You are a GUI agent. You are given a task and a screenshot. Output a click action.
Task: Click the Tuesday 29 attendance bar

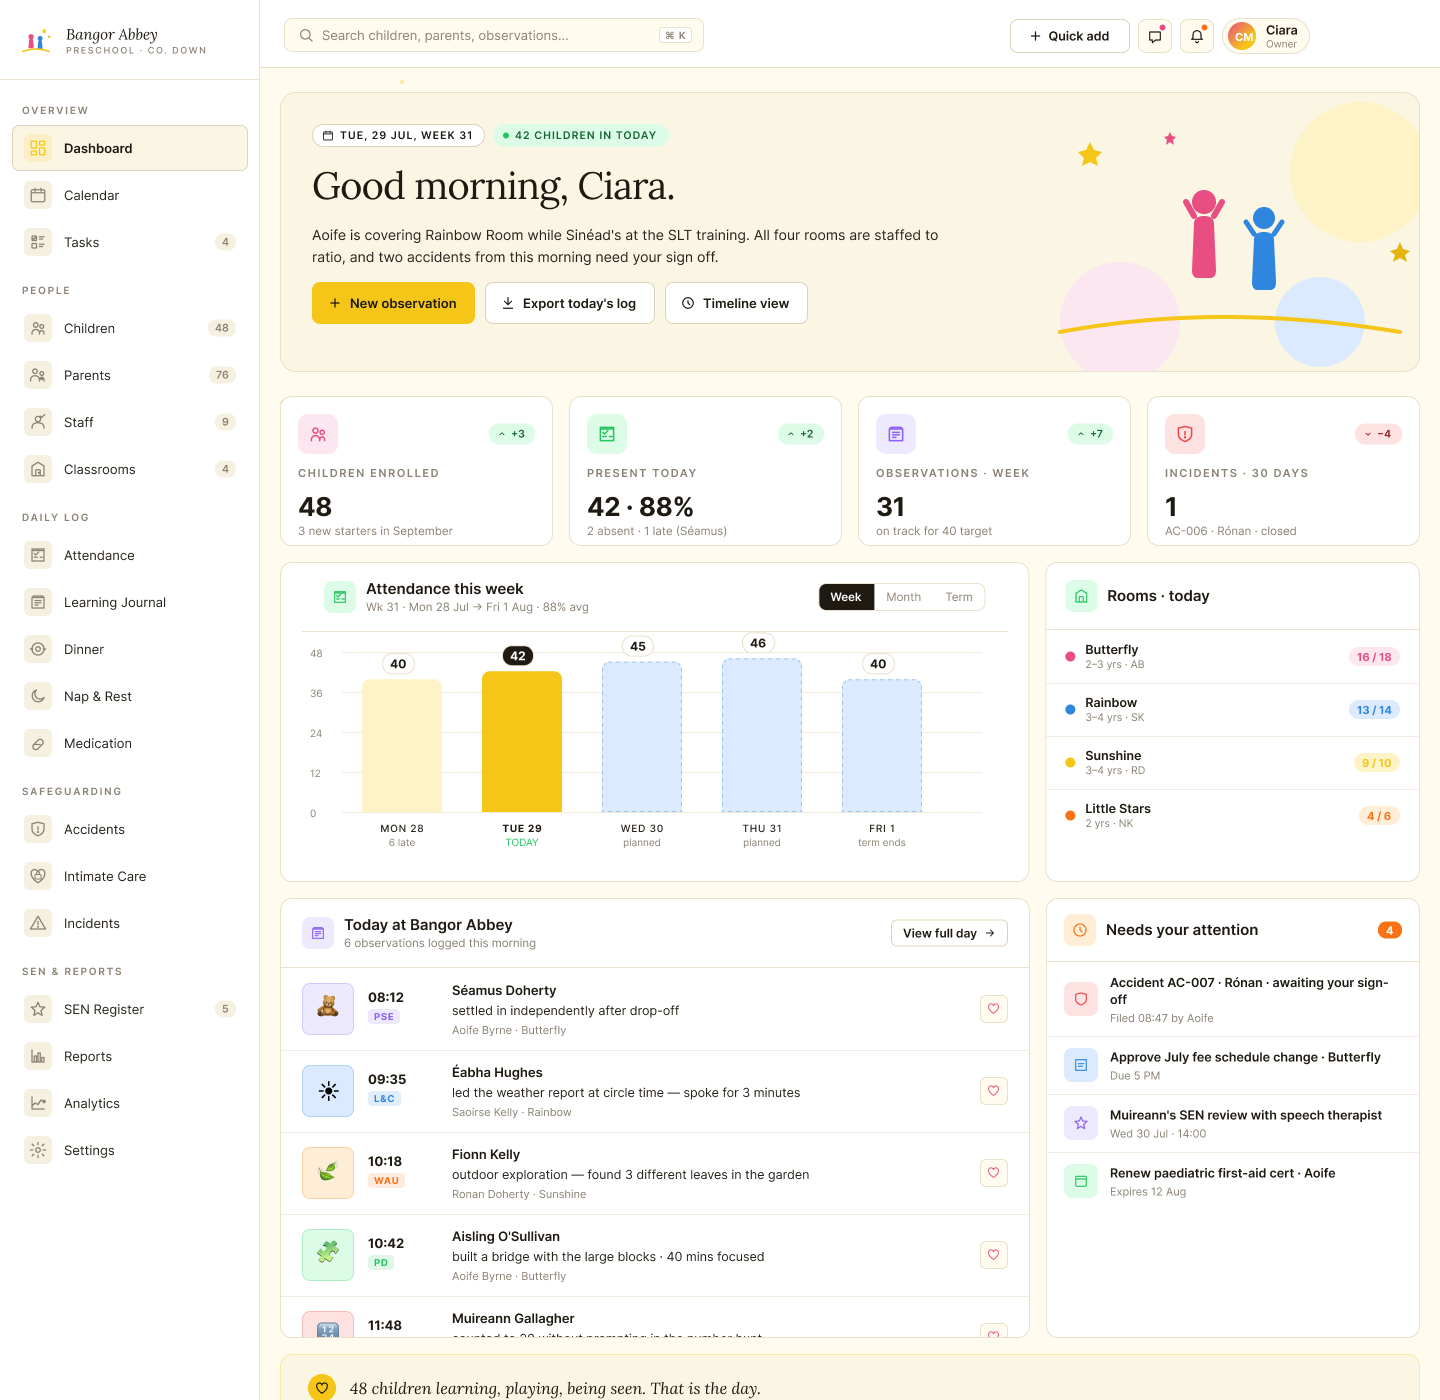tap(522, 741)
